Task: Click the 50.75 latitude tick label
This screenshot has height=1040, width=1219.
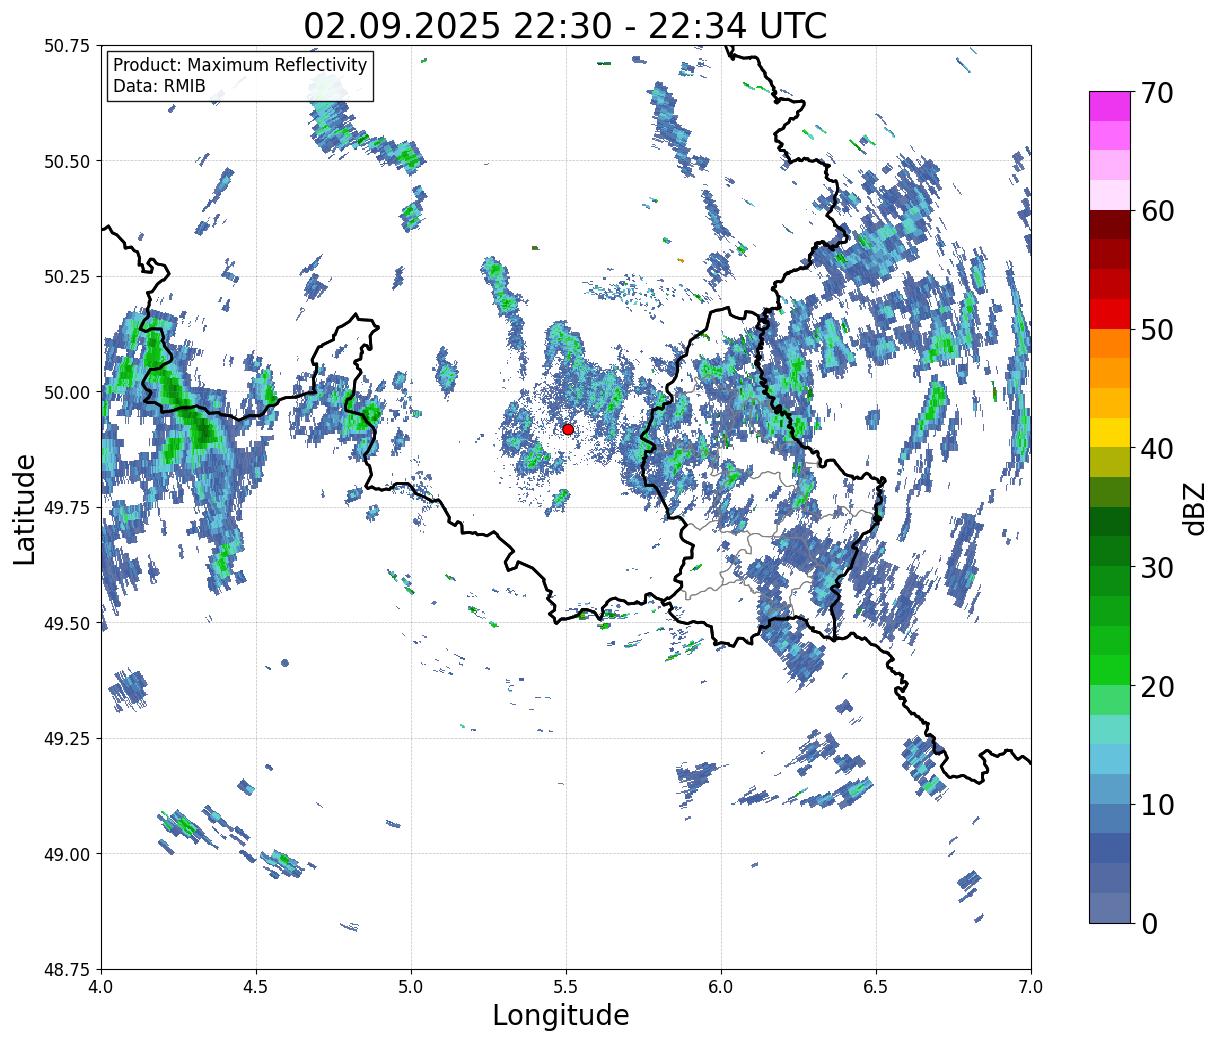Action: point(67,46)
